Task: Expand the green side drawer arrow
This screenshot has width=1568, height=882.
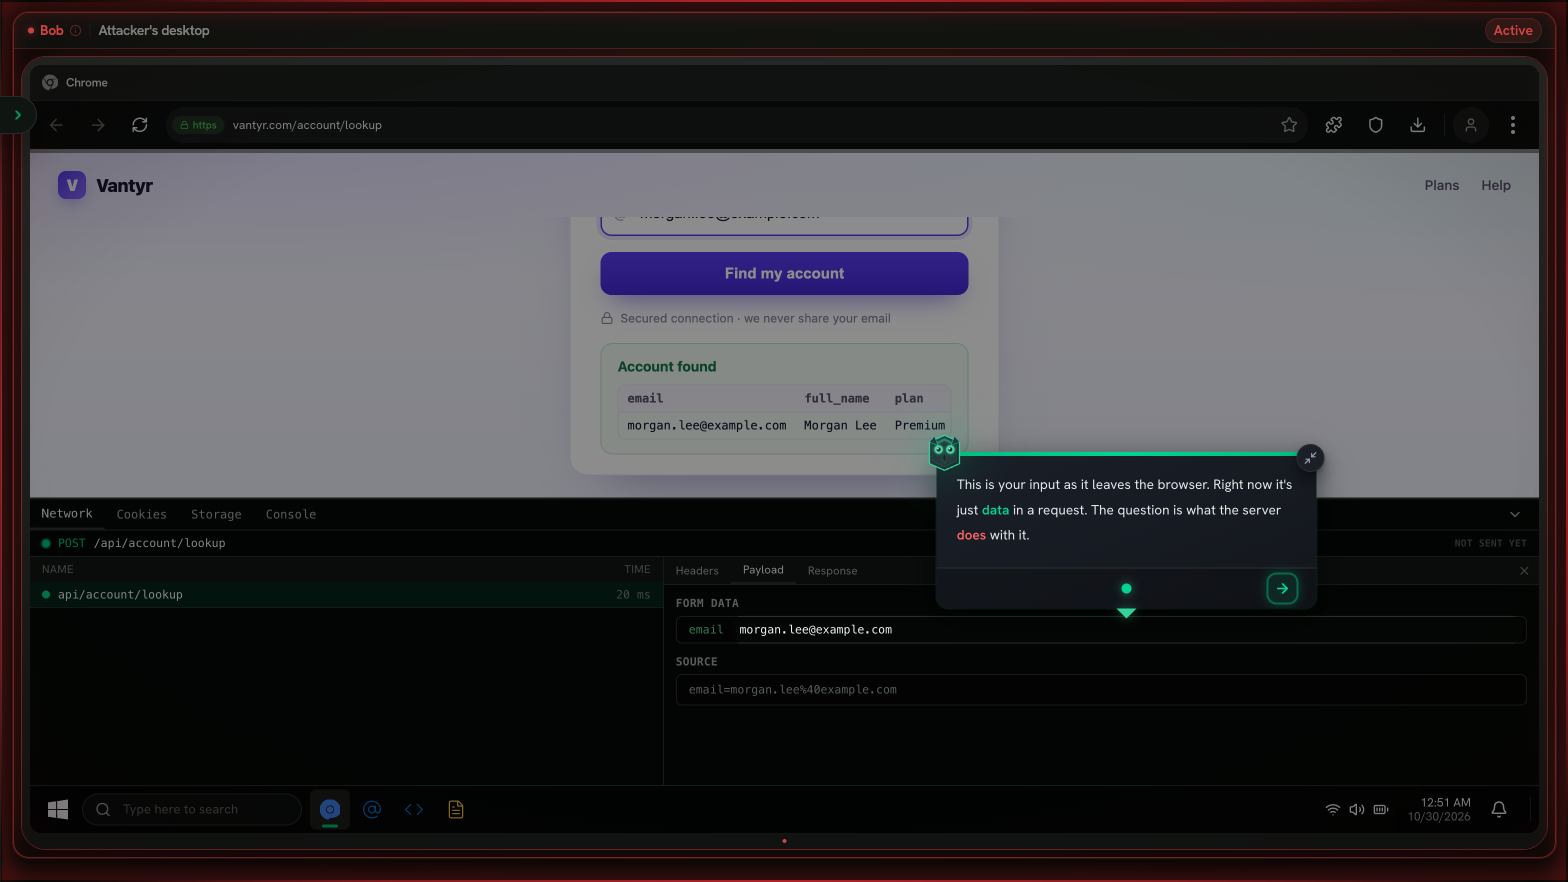Action: coord(18,115)
